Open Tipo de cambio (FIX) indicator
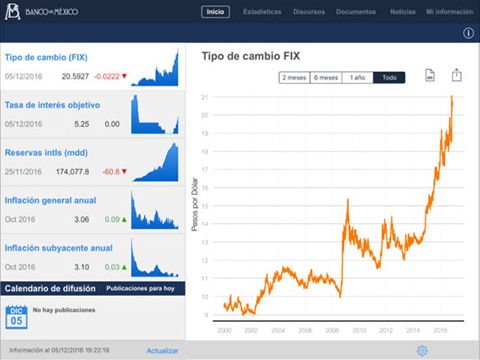This screenshot has height=360, width=480. 93,67
